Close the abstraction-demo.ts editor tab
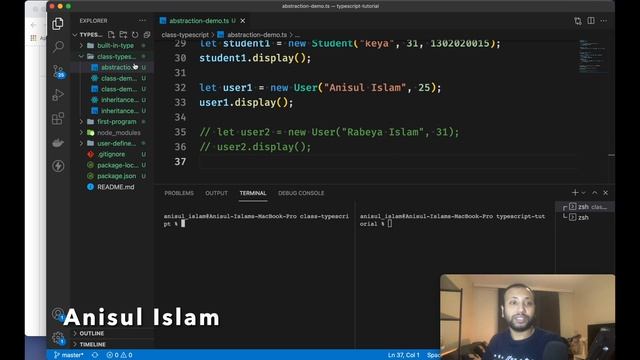 pos(243,21)
